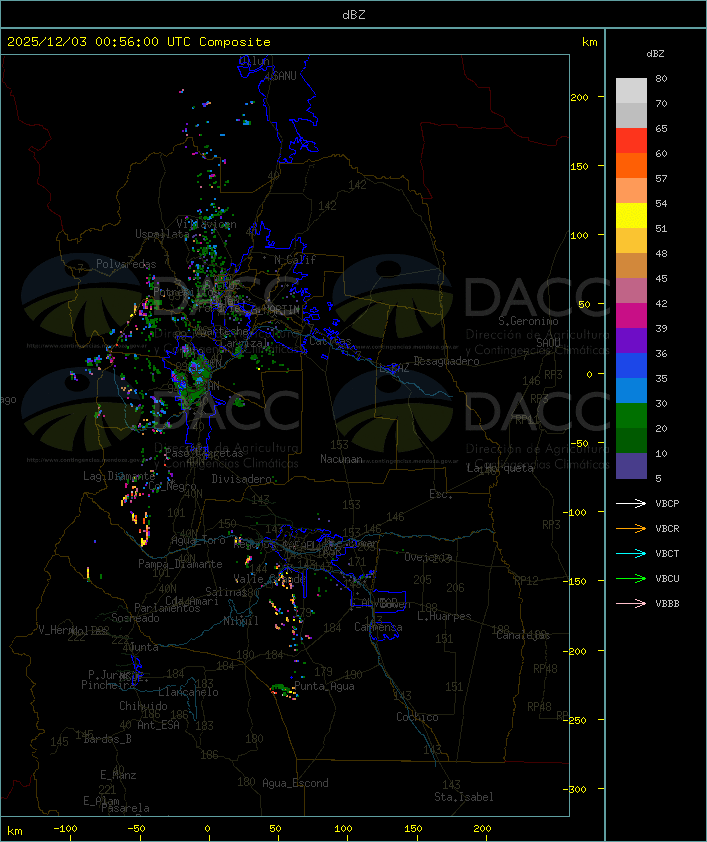Click the E_Manz map label
This screenshot has height=842, width=707.
pos(118,775)
